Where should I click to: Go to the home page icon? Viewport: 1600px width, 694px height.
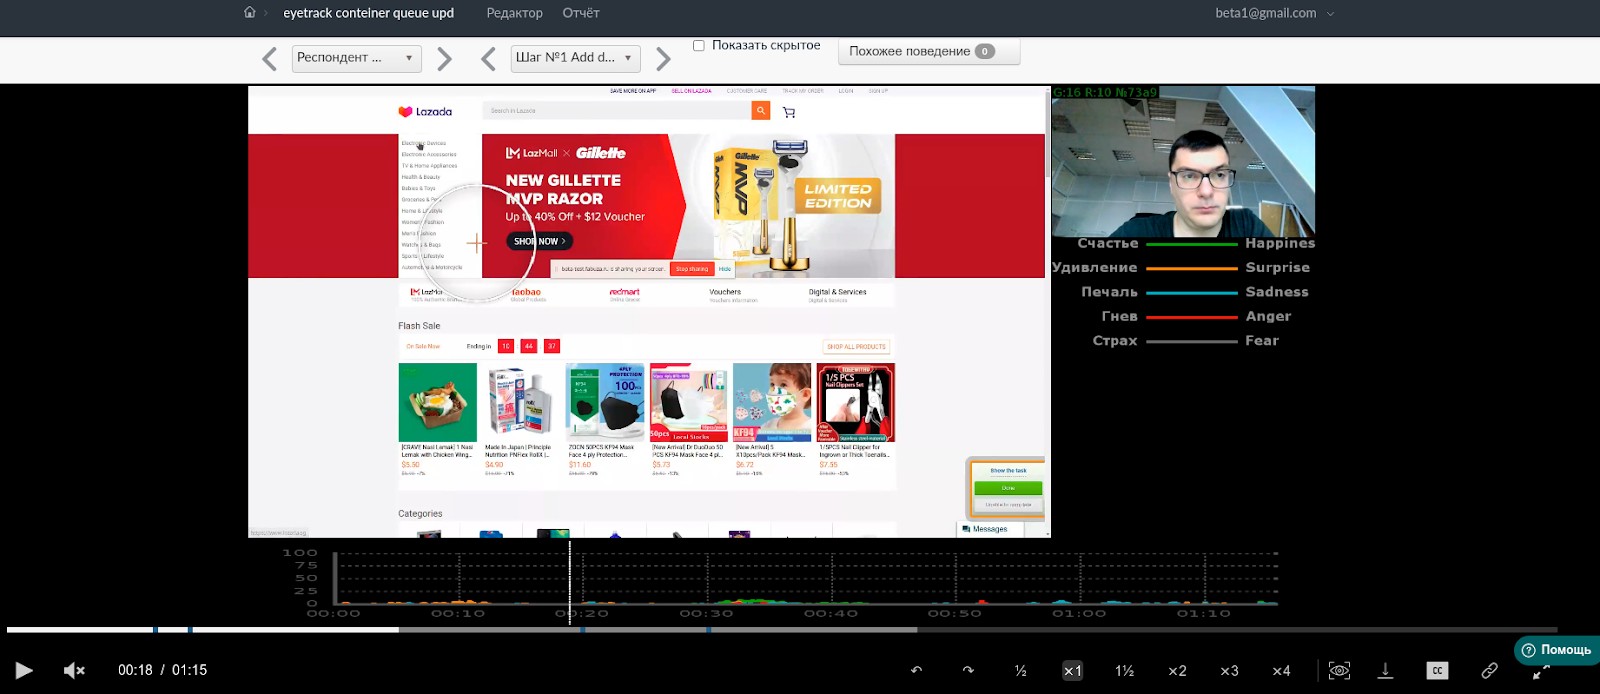coord(250,13)
